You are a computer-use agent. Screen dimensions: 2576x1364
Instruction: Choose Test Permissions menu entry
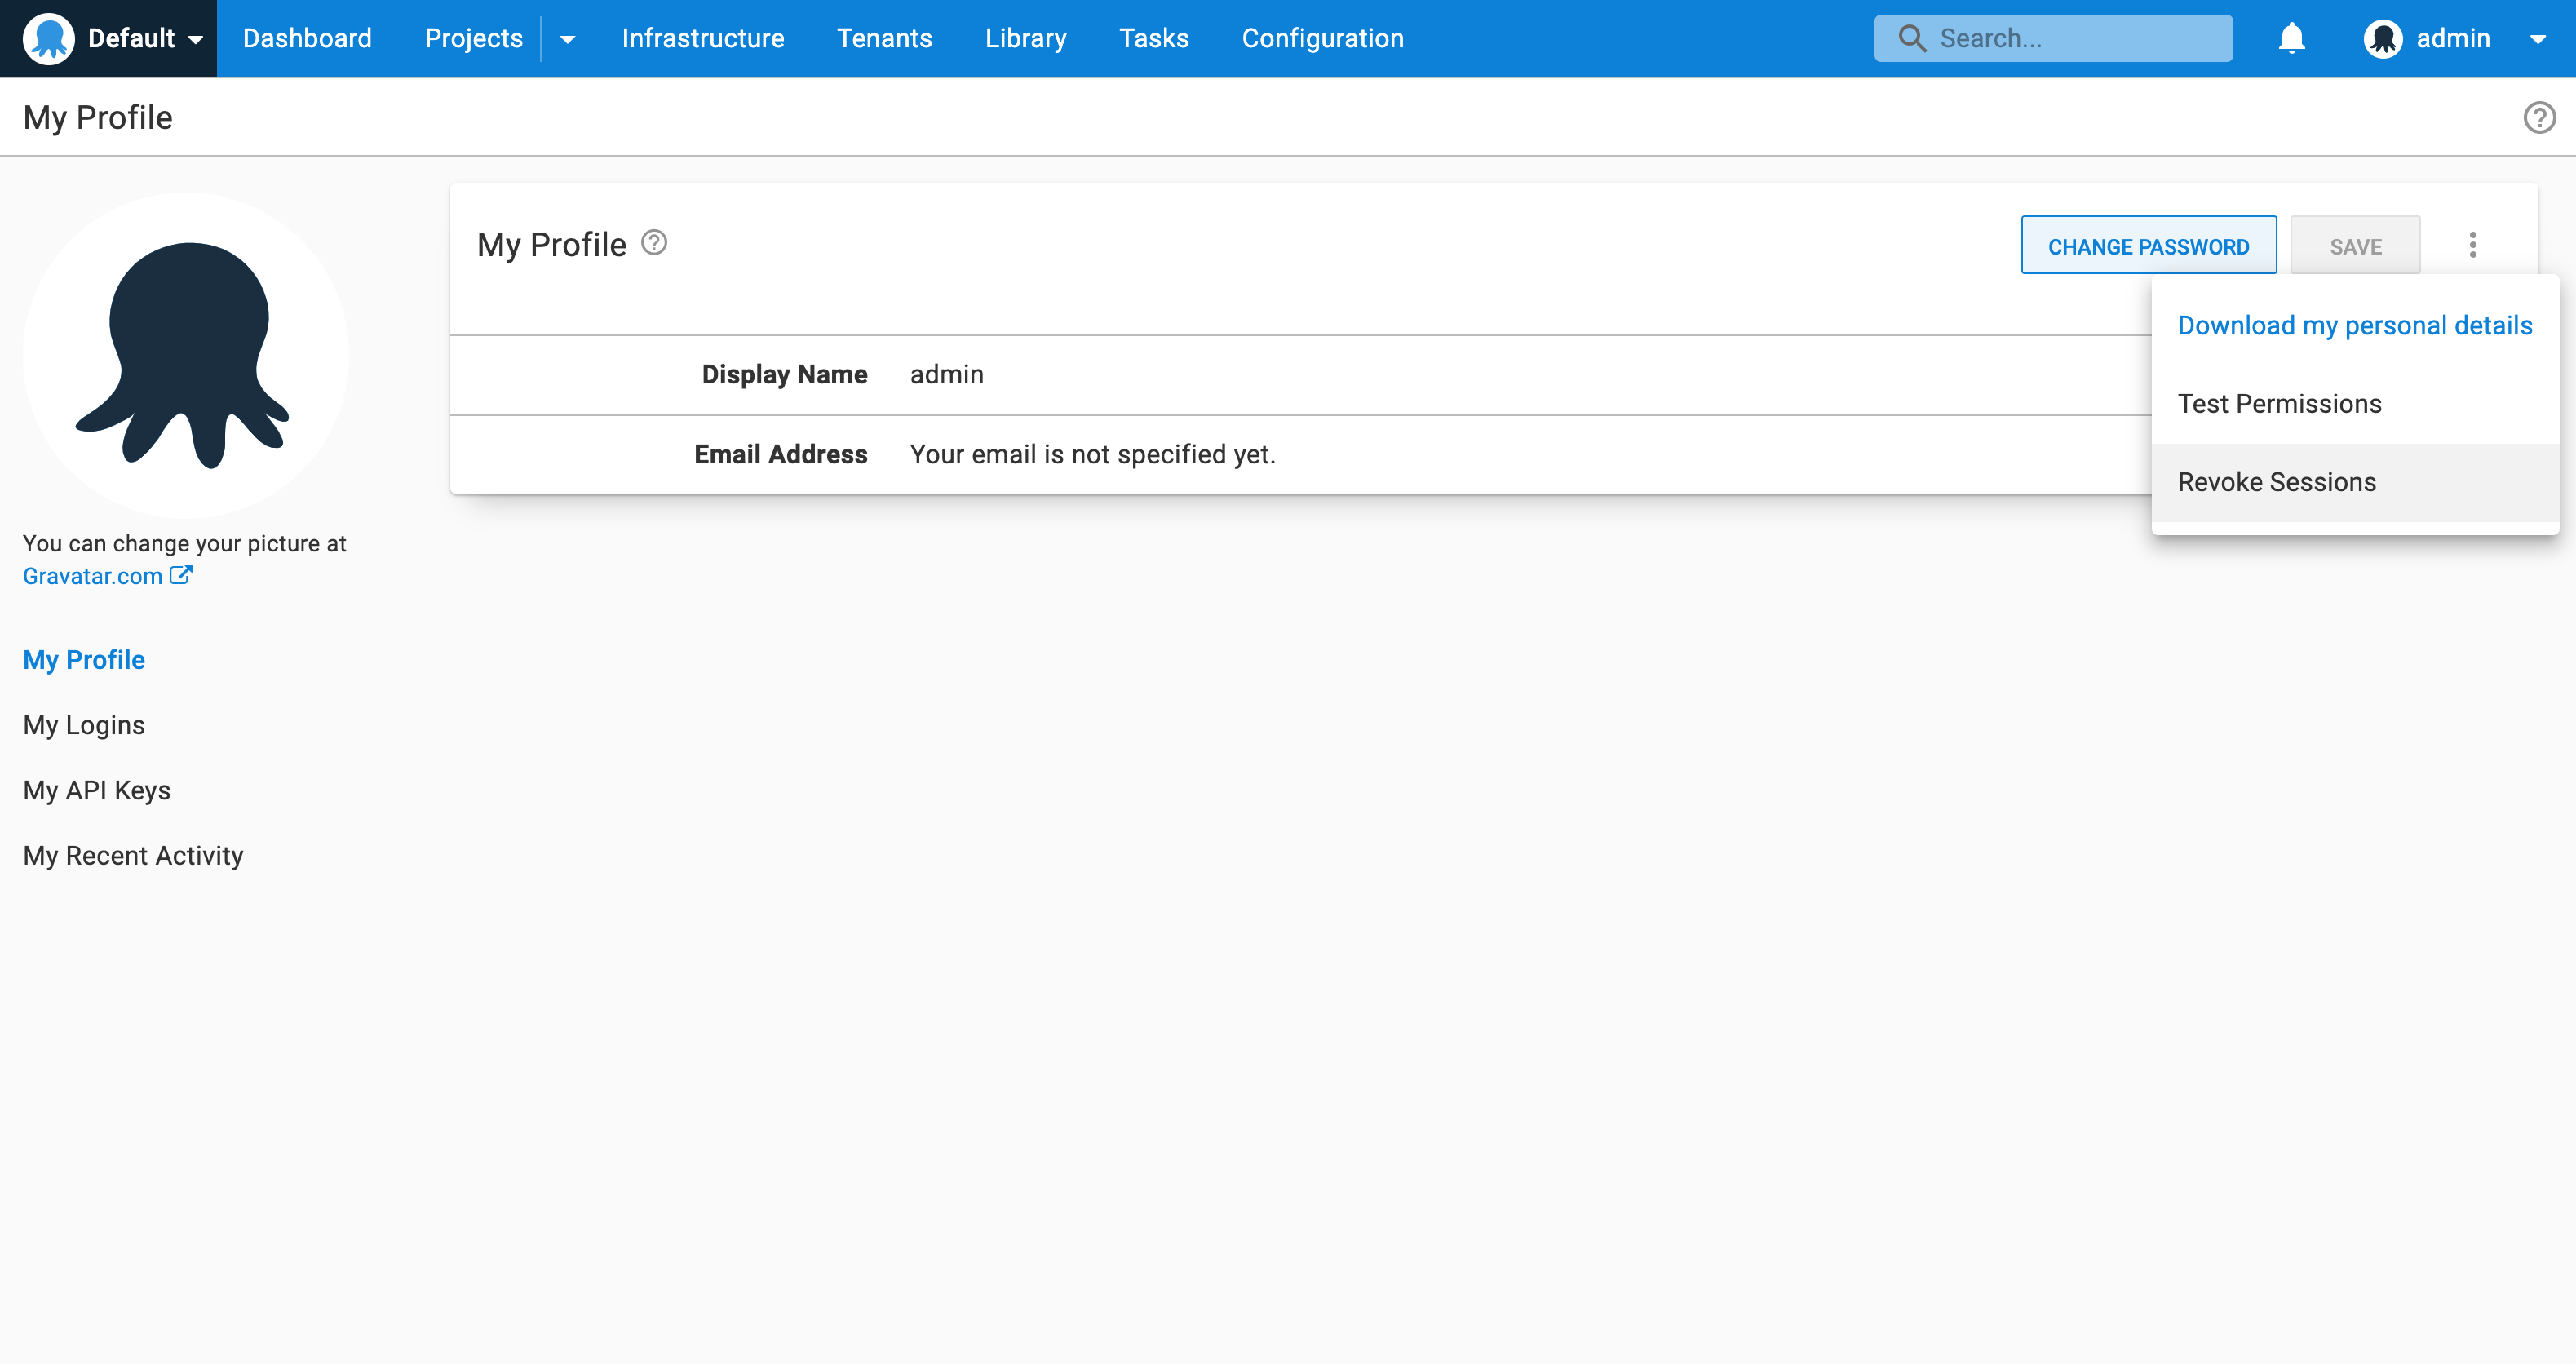pyautogui.click(x=2279, y=404)
